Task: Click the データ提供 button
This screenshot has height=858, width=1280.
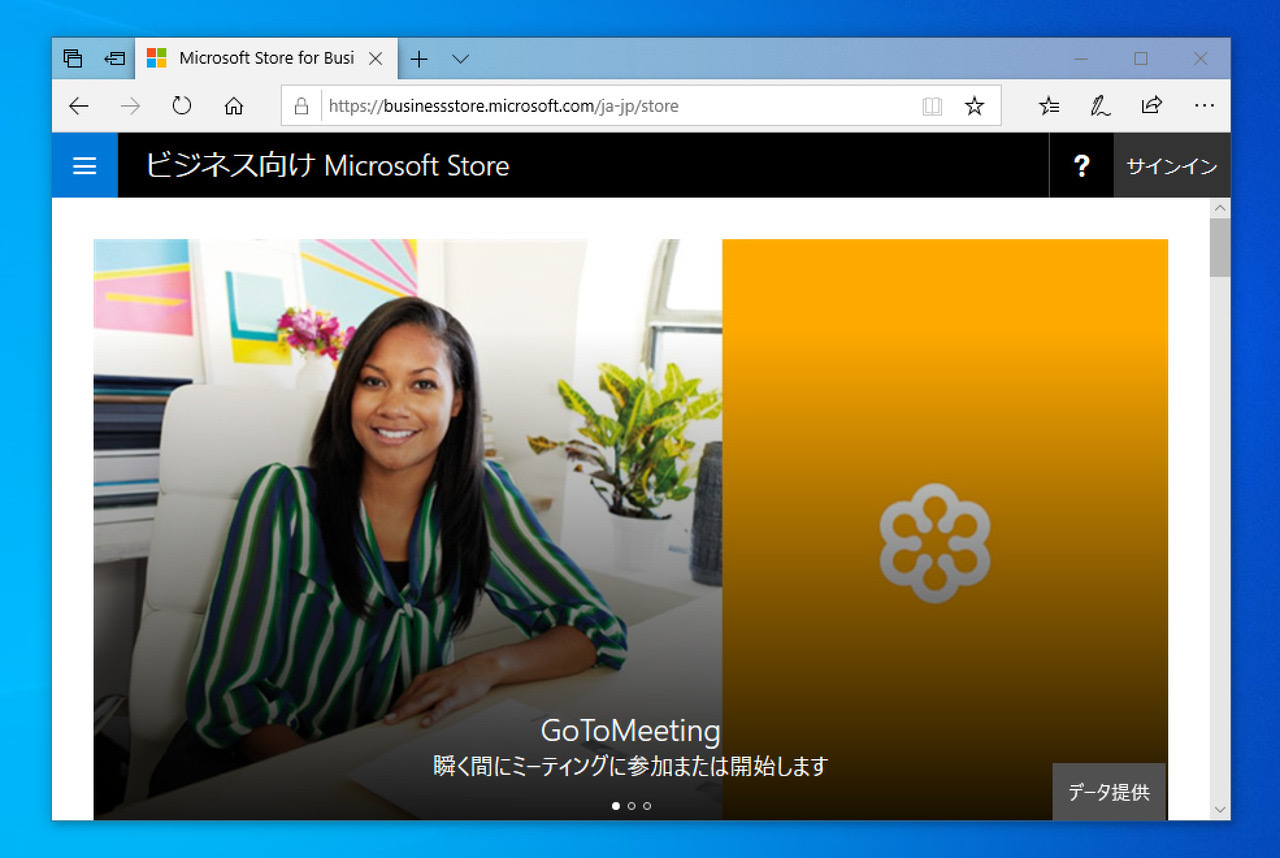Action: (1109, 792)
